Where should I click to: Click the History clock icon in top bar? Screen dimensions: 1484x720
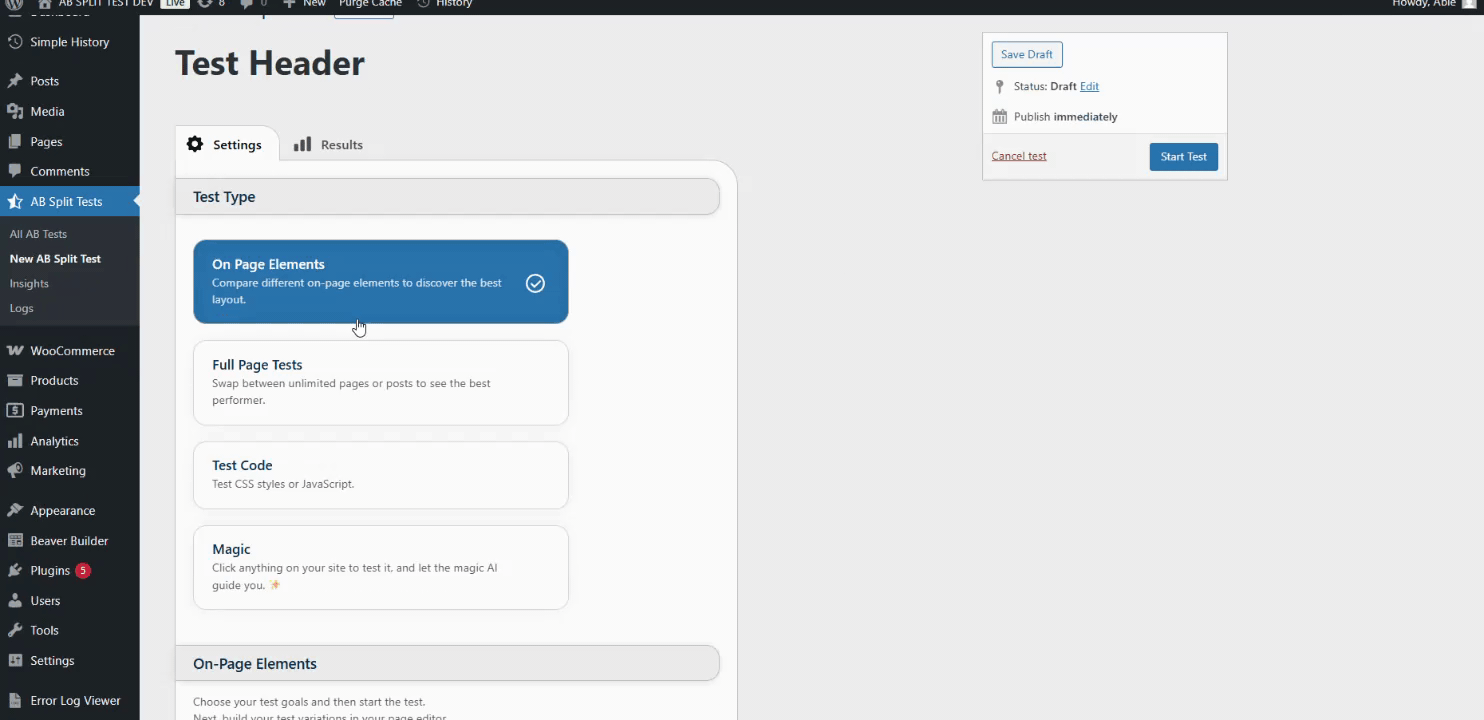pyautogui.click(x=423, y=3)
